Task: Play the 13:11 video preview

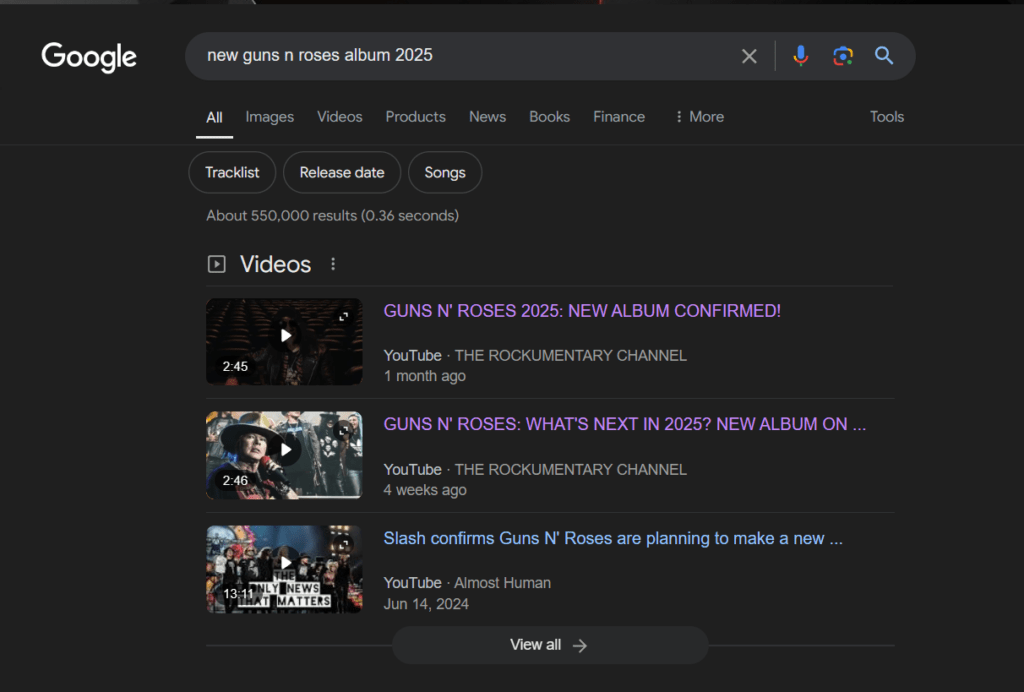Action: tap(285, 563)
